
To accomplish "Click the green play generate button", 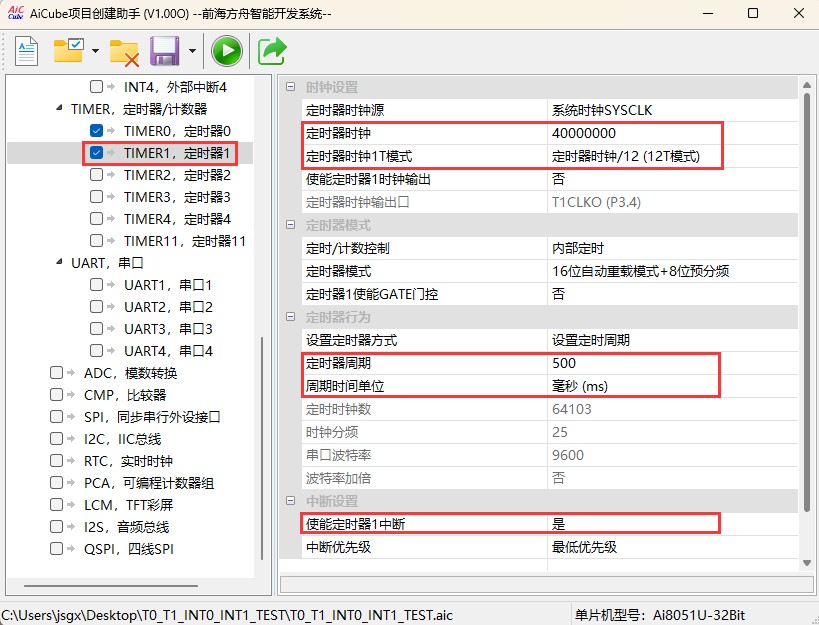I will pyautogui.click(x=227, y=50).
